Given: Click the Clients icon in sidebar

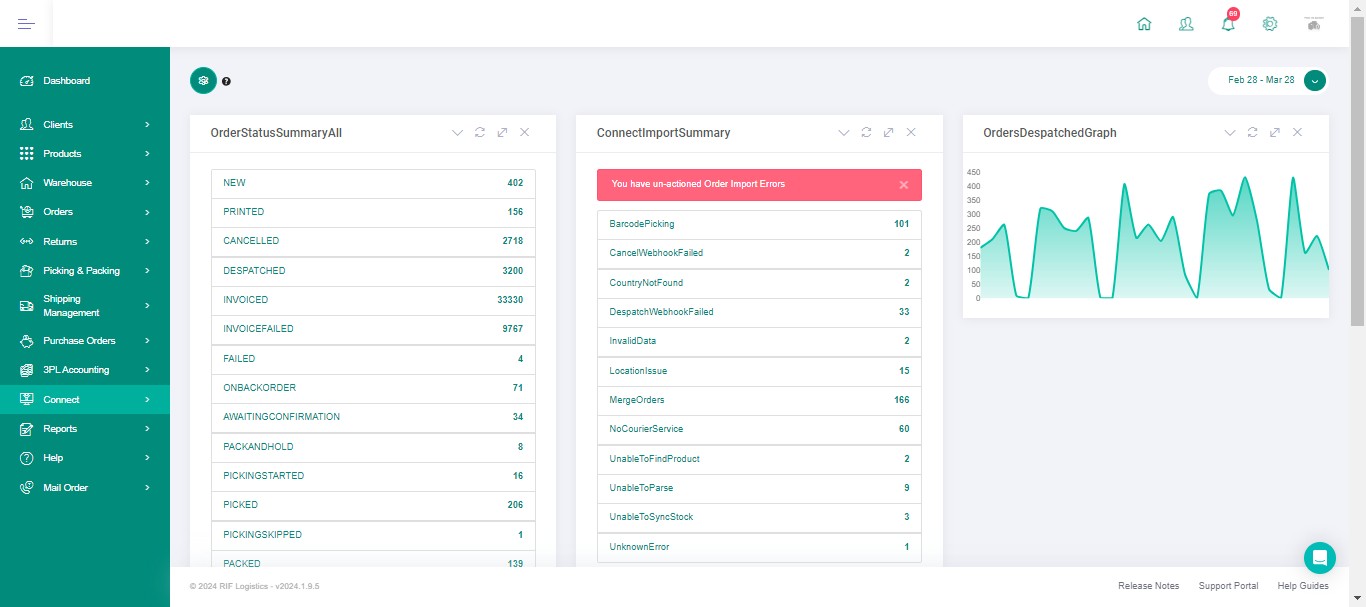Looking at the screenshot, I should pos(27,125).
